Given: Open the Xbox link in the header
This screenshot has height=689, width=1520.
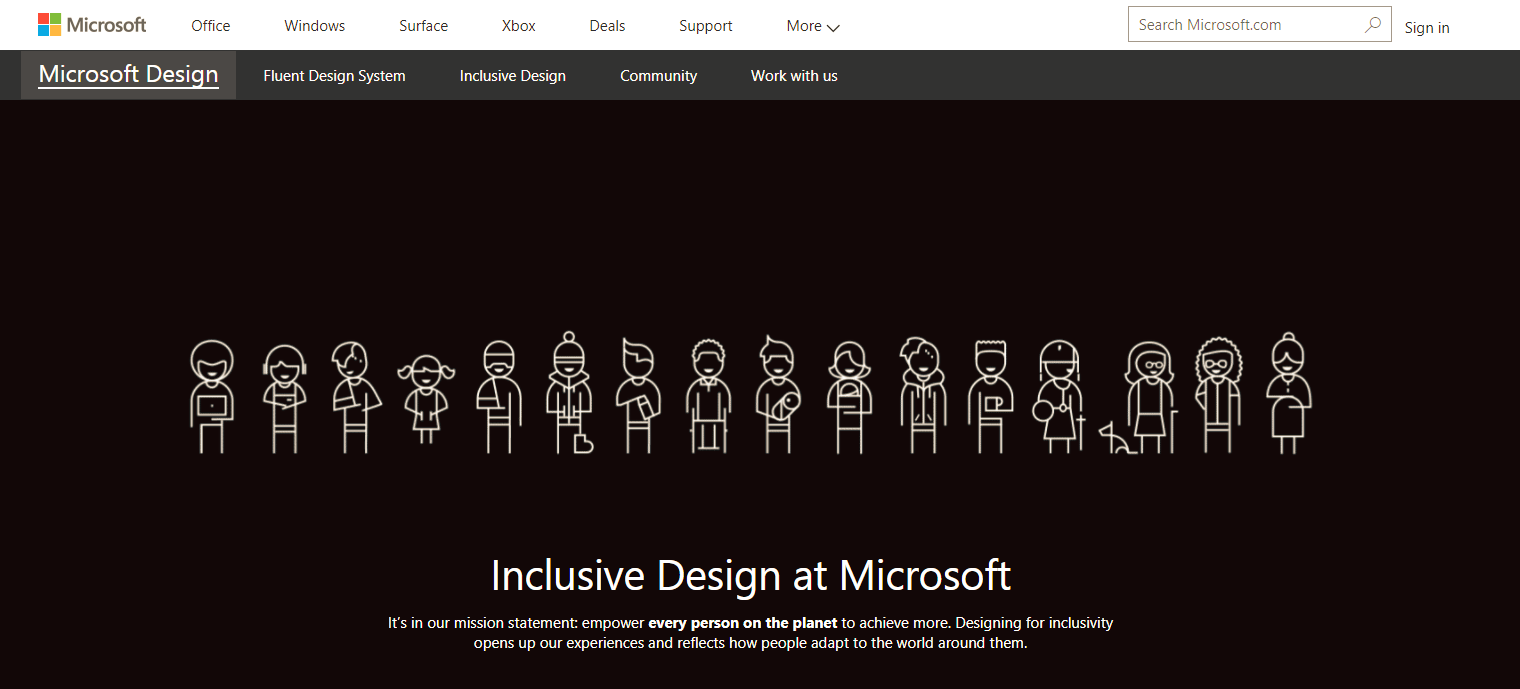Looking at the screenshot, I should (519, 26).
